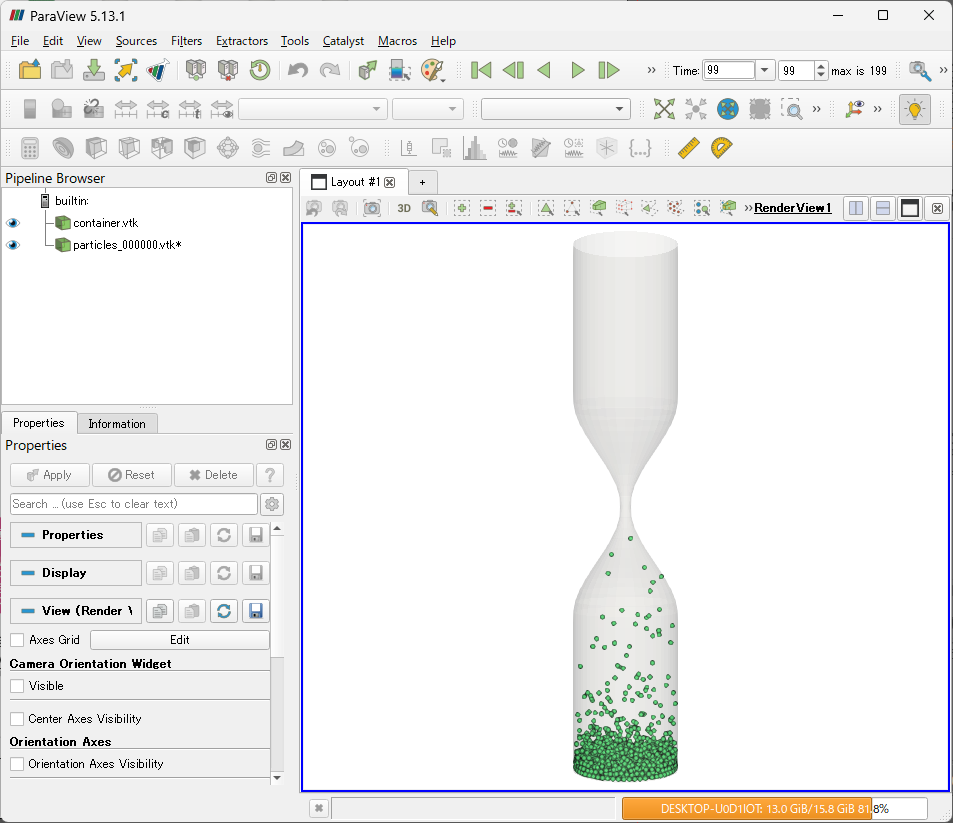Open the Filters menu
Viewport: 953px width, 823px height.
tap(186, 41)
